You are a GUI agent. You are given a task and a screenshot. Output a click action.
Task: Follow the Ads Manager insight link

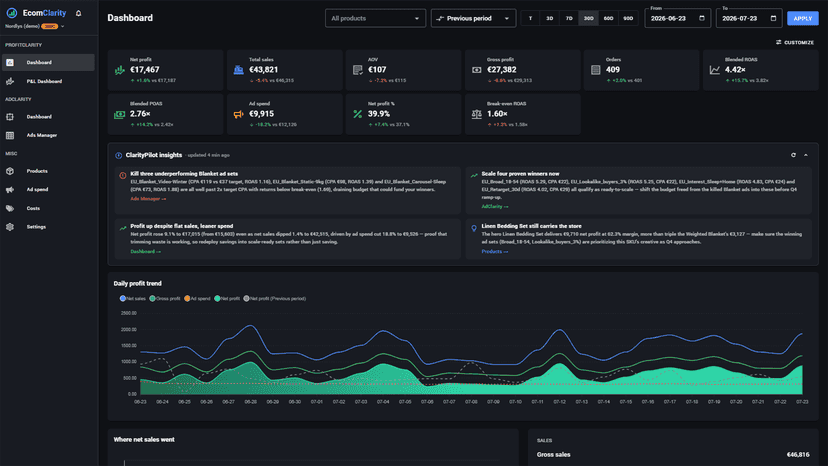click(148, 199)
